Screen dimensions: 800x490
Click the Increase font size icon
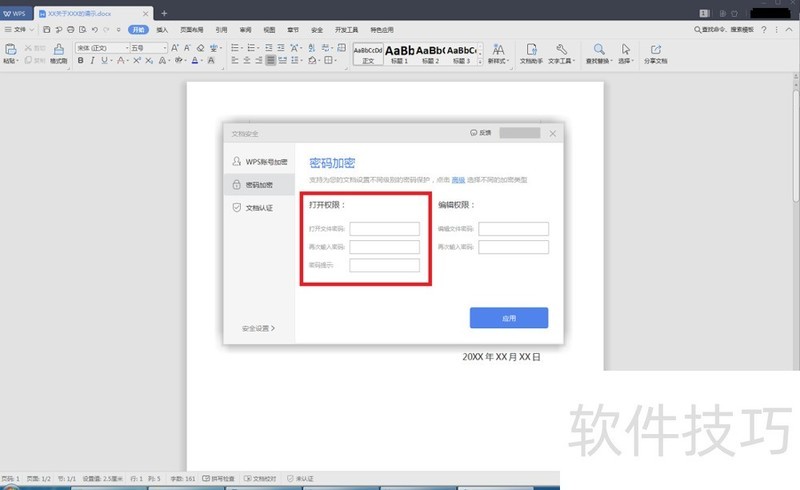tap(175, 48)
